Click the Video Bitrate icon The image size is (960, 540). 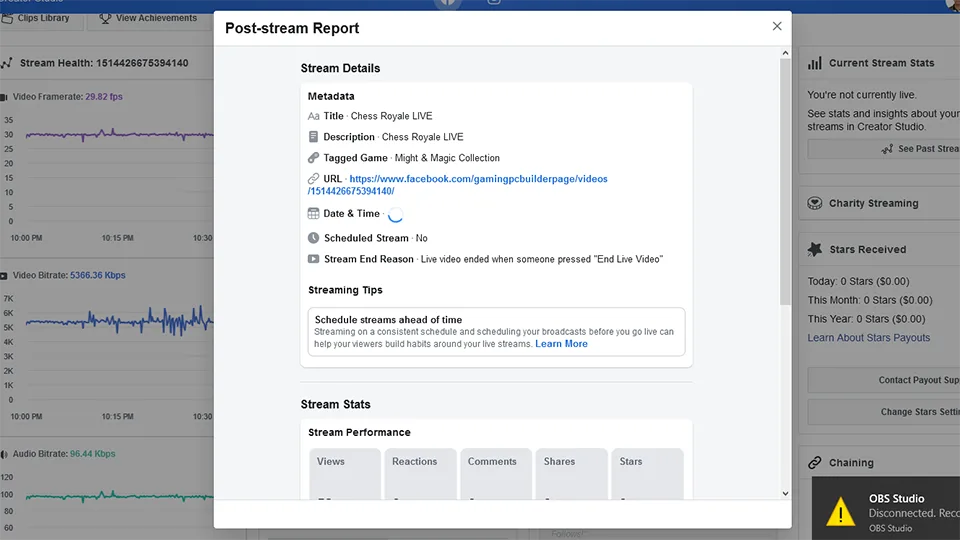pos(4,276)
